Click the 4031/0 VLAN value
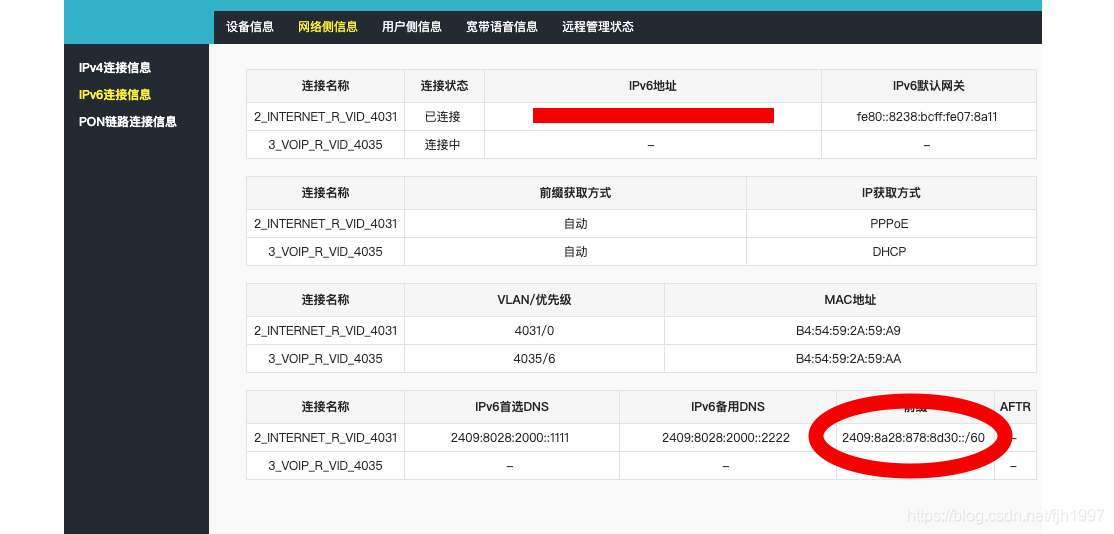Viewport: 1114px width, 534px height. click(x=534, y=331)
